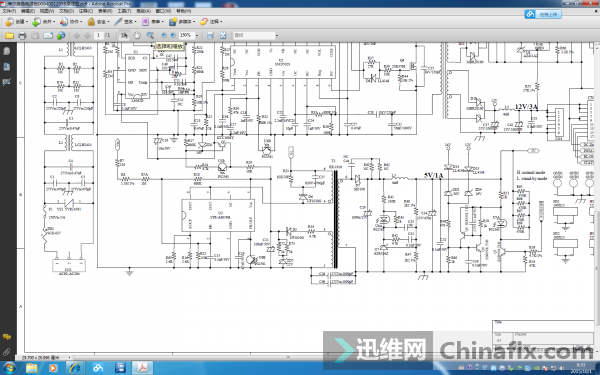Activate the marquee zoom magnifier tool

(150, 35)
